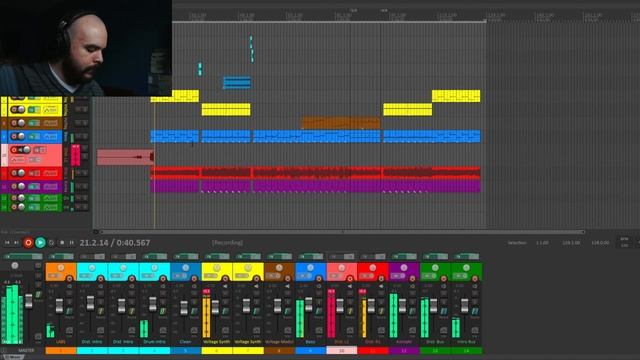Screen dimensions: 640x360
Task: Click the volume fader on Dist. Bus strip
Action: 433,305
